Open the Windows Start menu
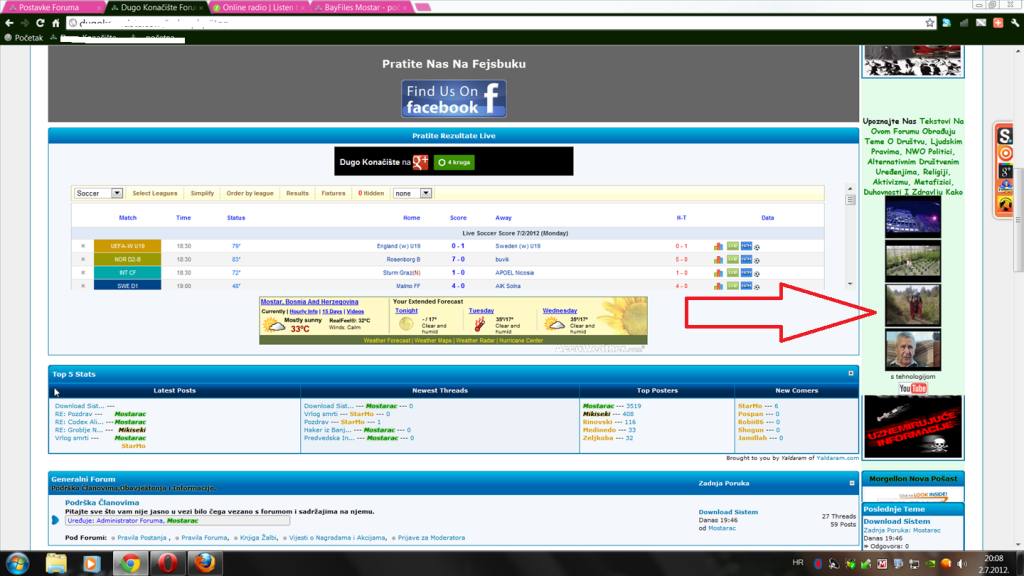Image resolution: width=1024 pixels, height=576 pixels. [18, 563]
